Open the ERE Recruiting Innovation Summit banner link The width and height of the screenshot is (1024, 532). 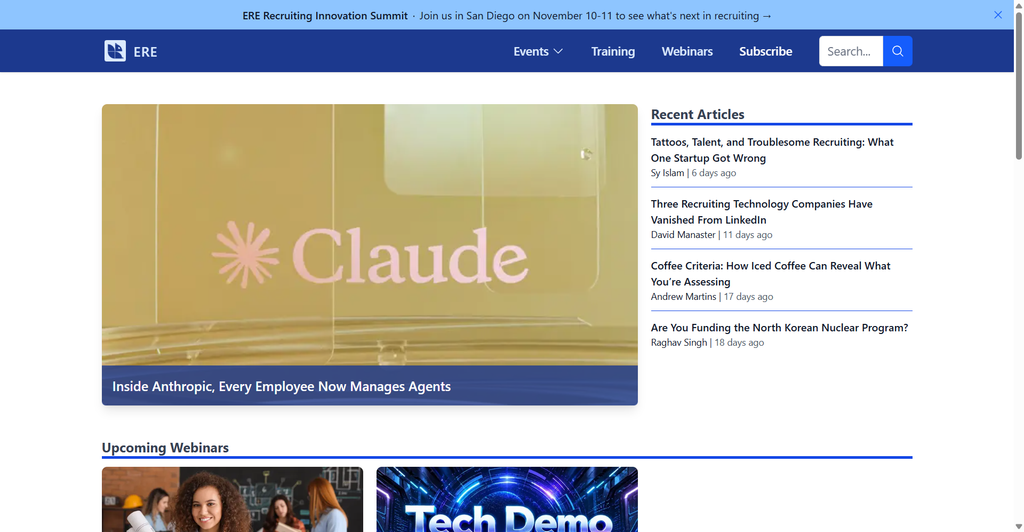507,15
